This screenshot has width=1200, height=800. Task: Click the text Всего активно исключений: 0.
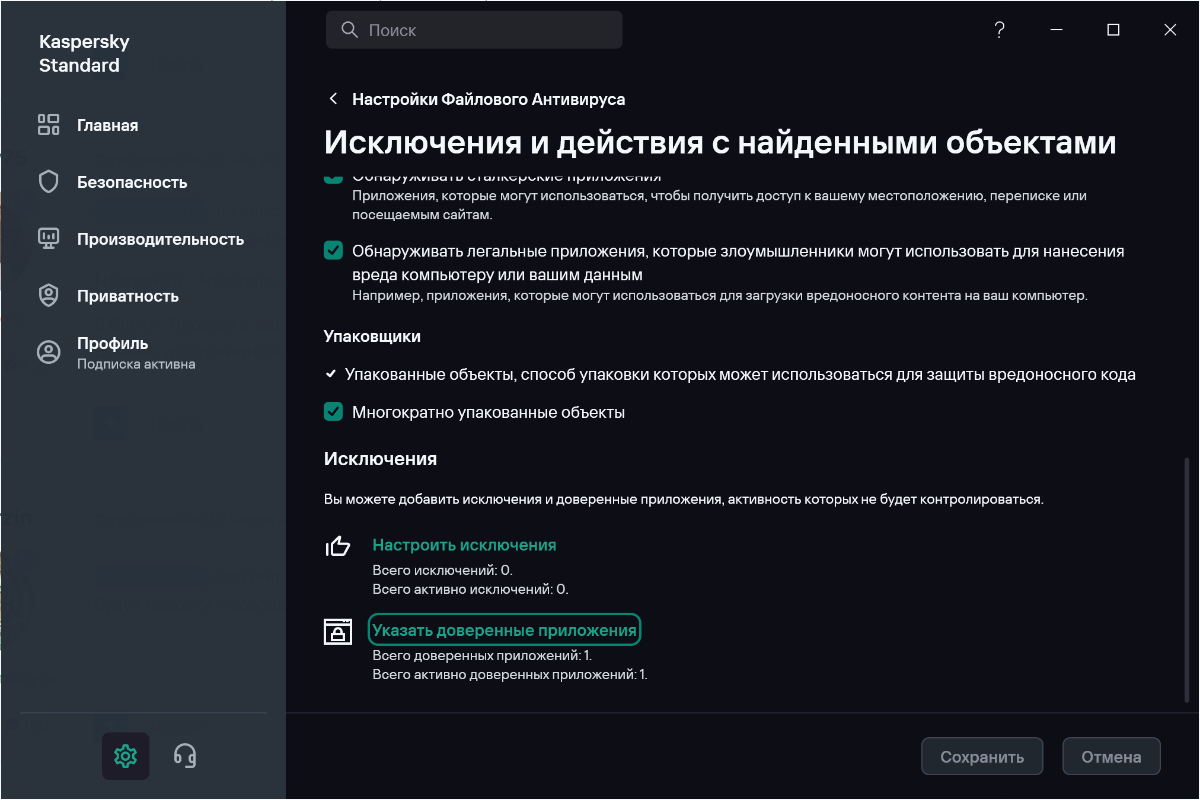tap(470, 590)
